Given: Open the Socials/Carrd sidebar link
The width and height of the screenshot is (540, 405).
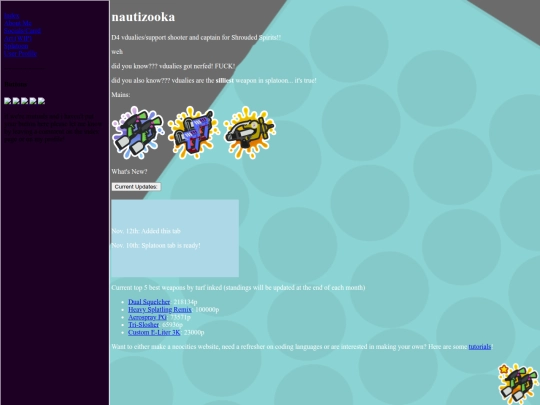Looking at the screenshot, I should coord(23,31).
